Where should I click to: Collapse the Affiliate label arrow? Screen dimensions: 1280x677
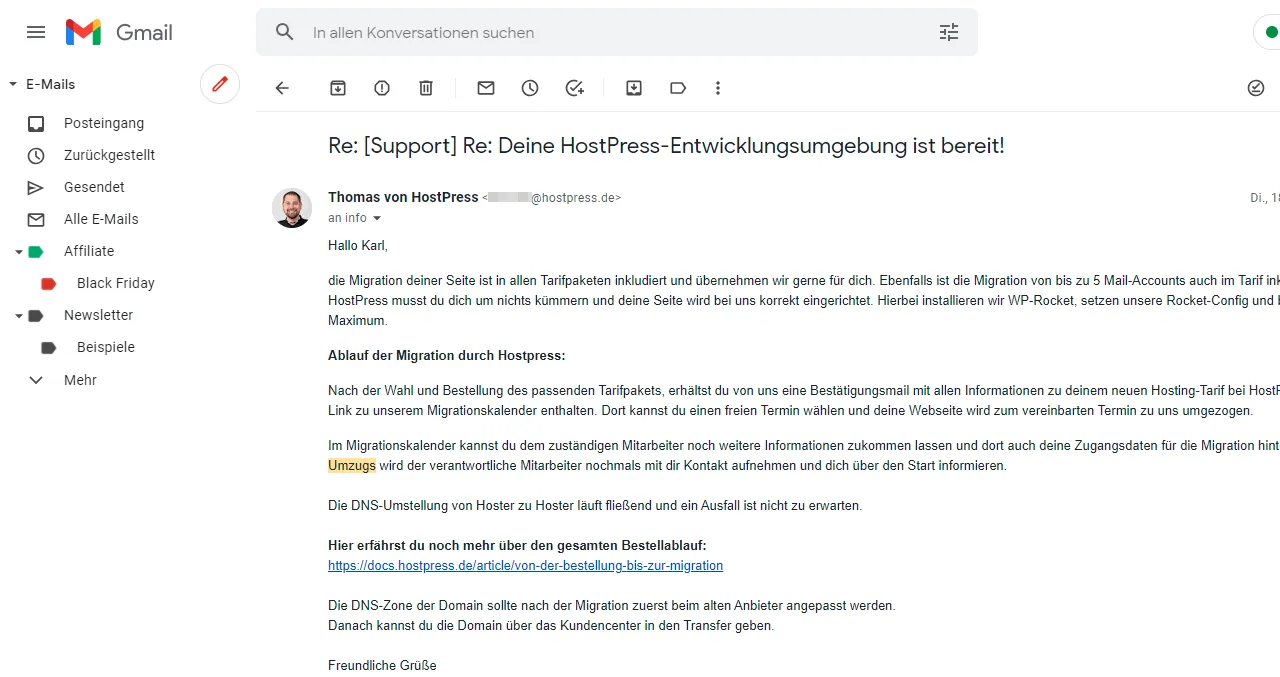(x=18, y=252)
